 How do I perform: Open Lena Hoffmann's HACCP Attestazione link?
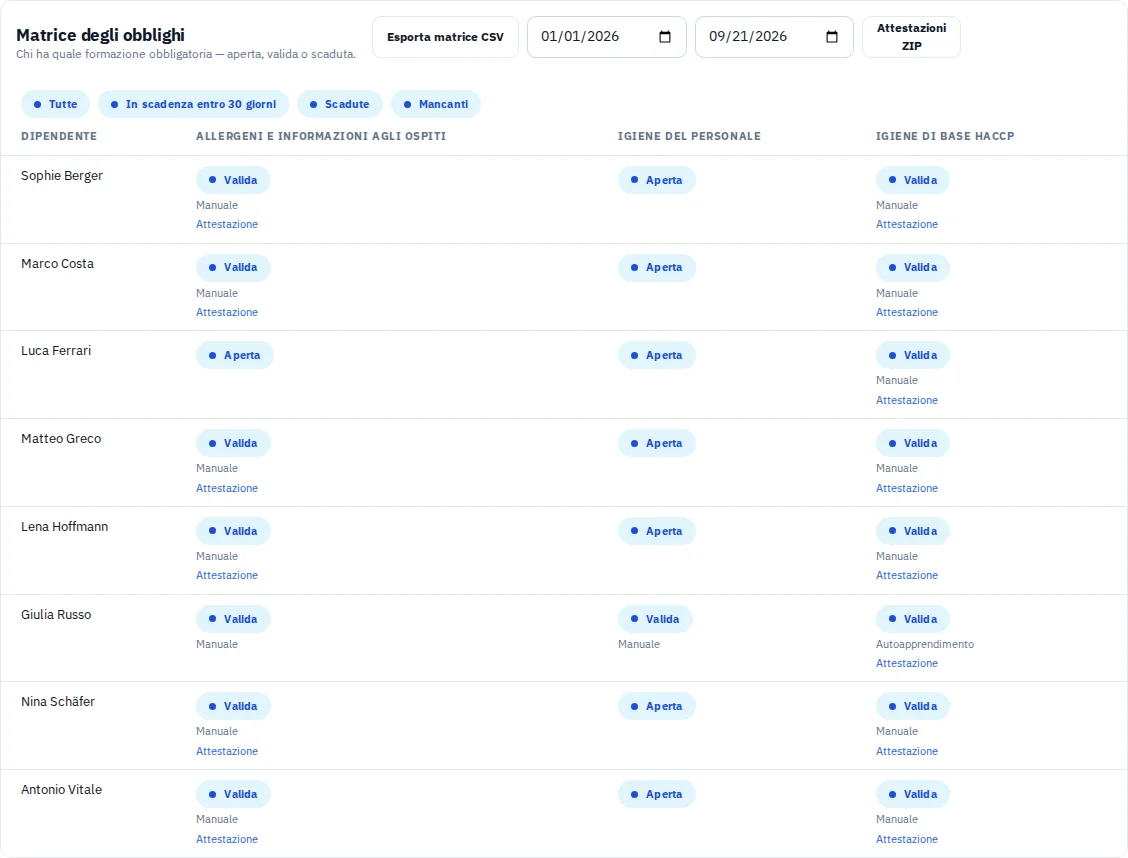pos(906,575)
